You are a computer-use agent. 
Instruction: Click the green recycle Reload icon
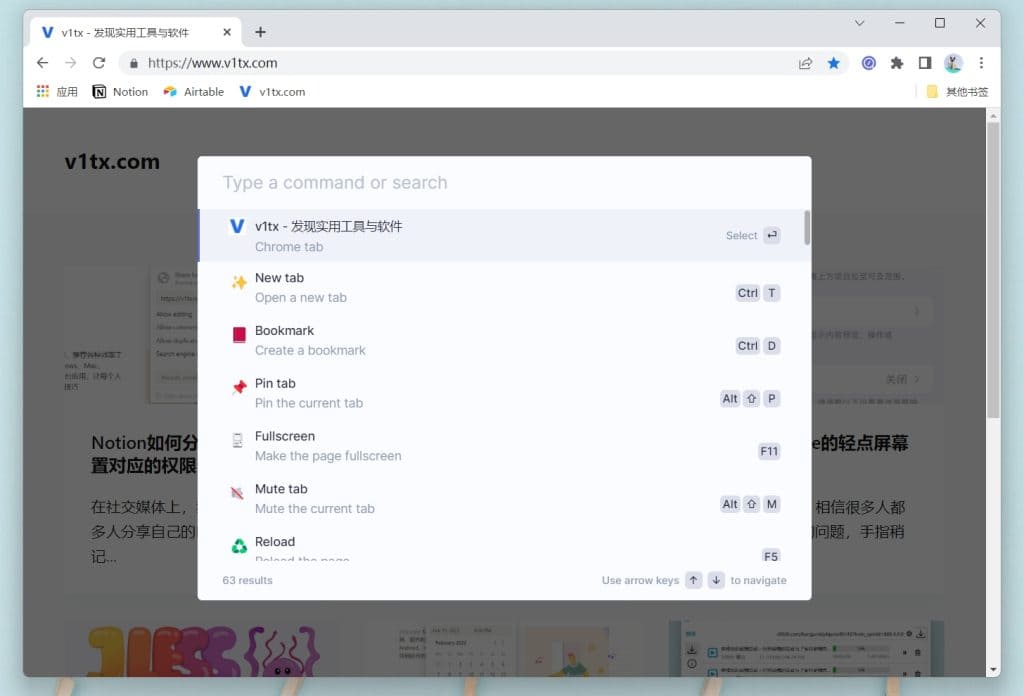coord(239,546)
